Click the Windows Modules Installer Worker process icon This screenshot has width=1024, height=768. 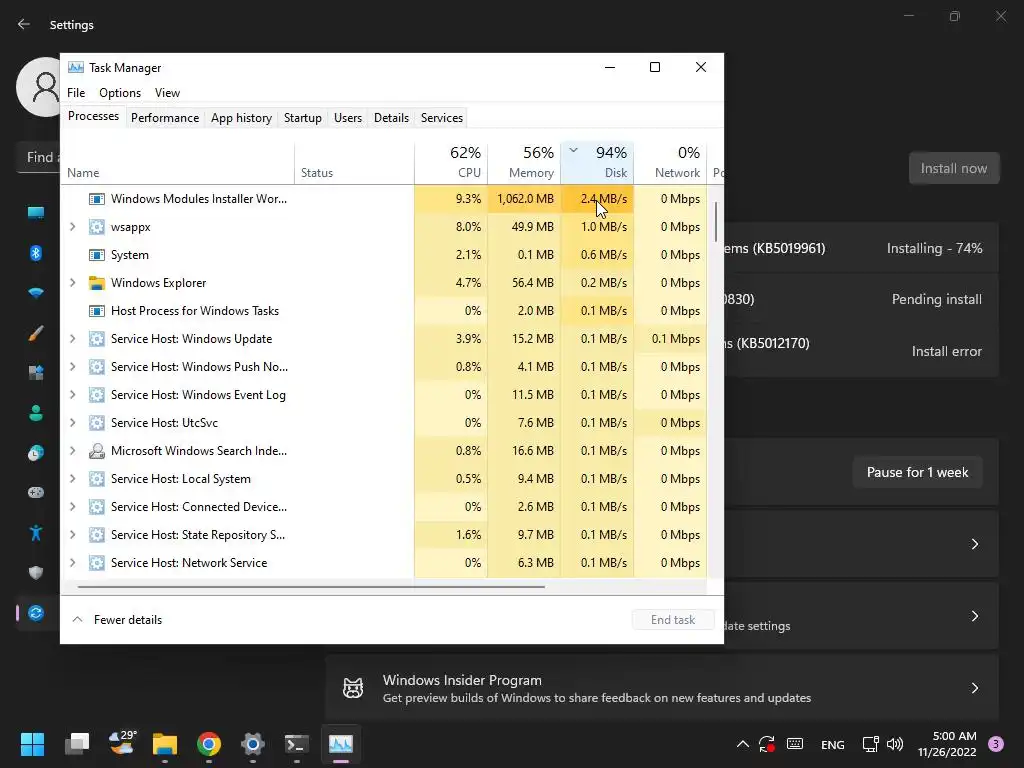click(97, 199)
